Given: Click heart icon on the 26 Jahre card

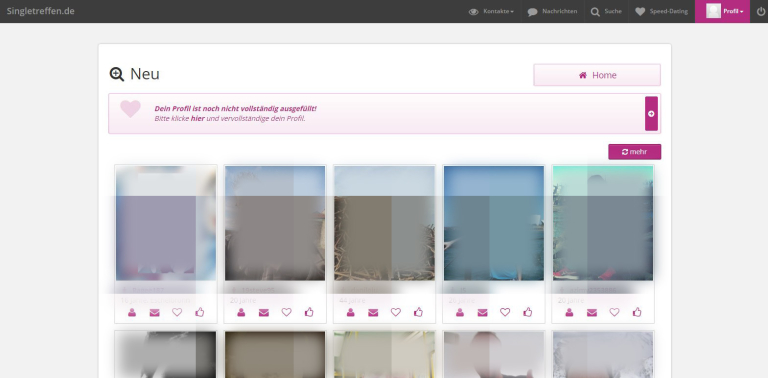Looking at the screenshot, I should pos(504,312).
